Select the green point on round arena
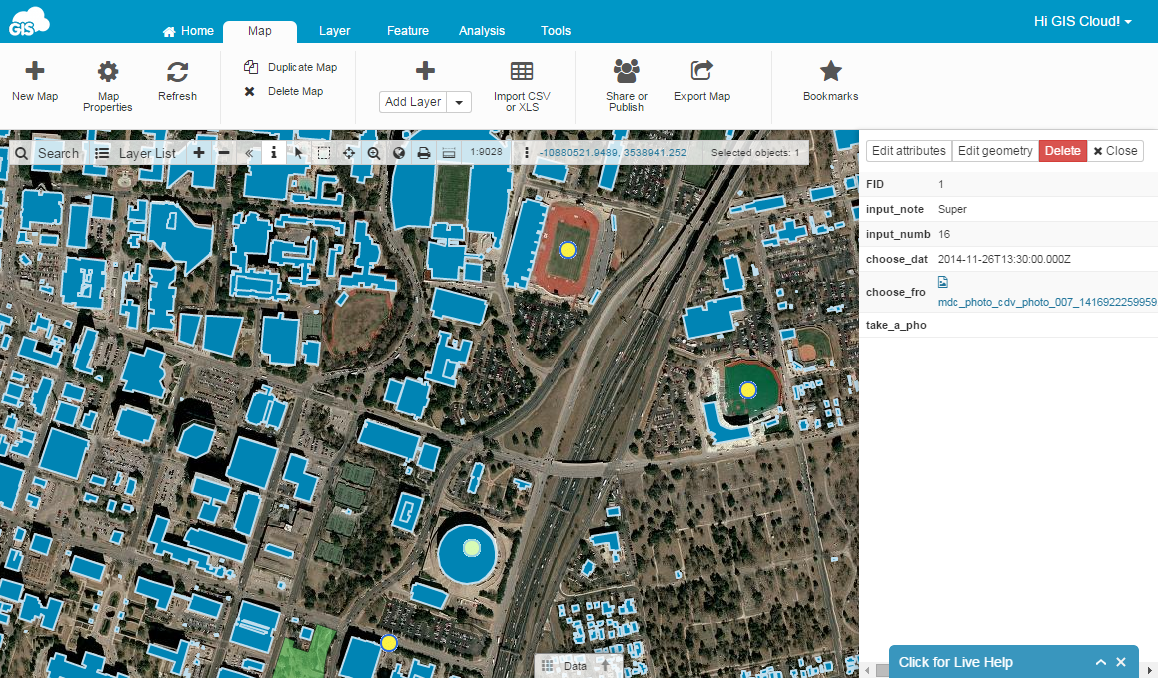1158x678 pixels. [x=471, y=548]
